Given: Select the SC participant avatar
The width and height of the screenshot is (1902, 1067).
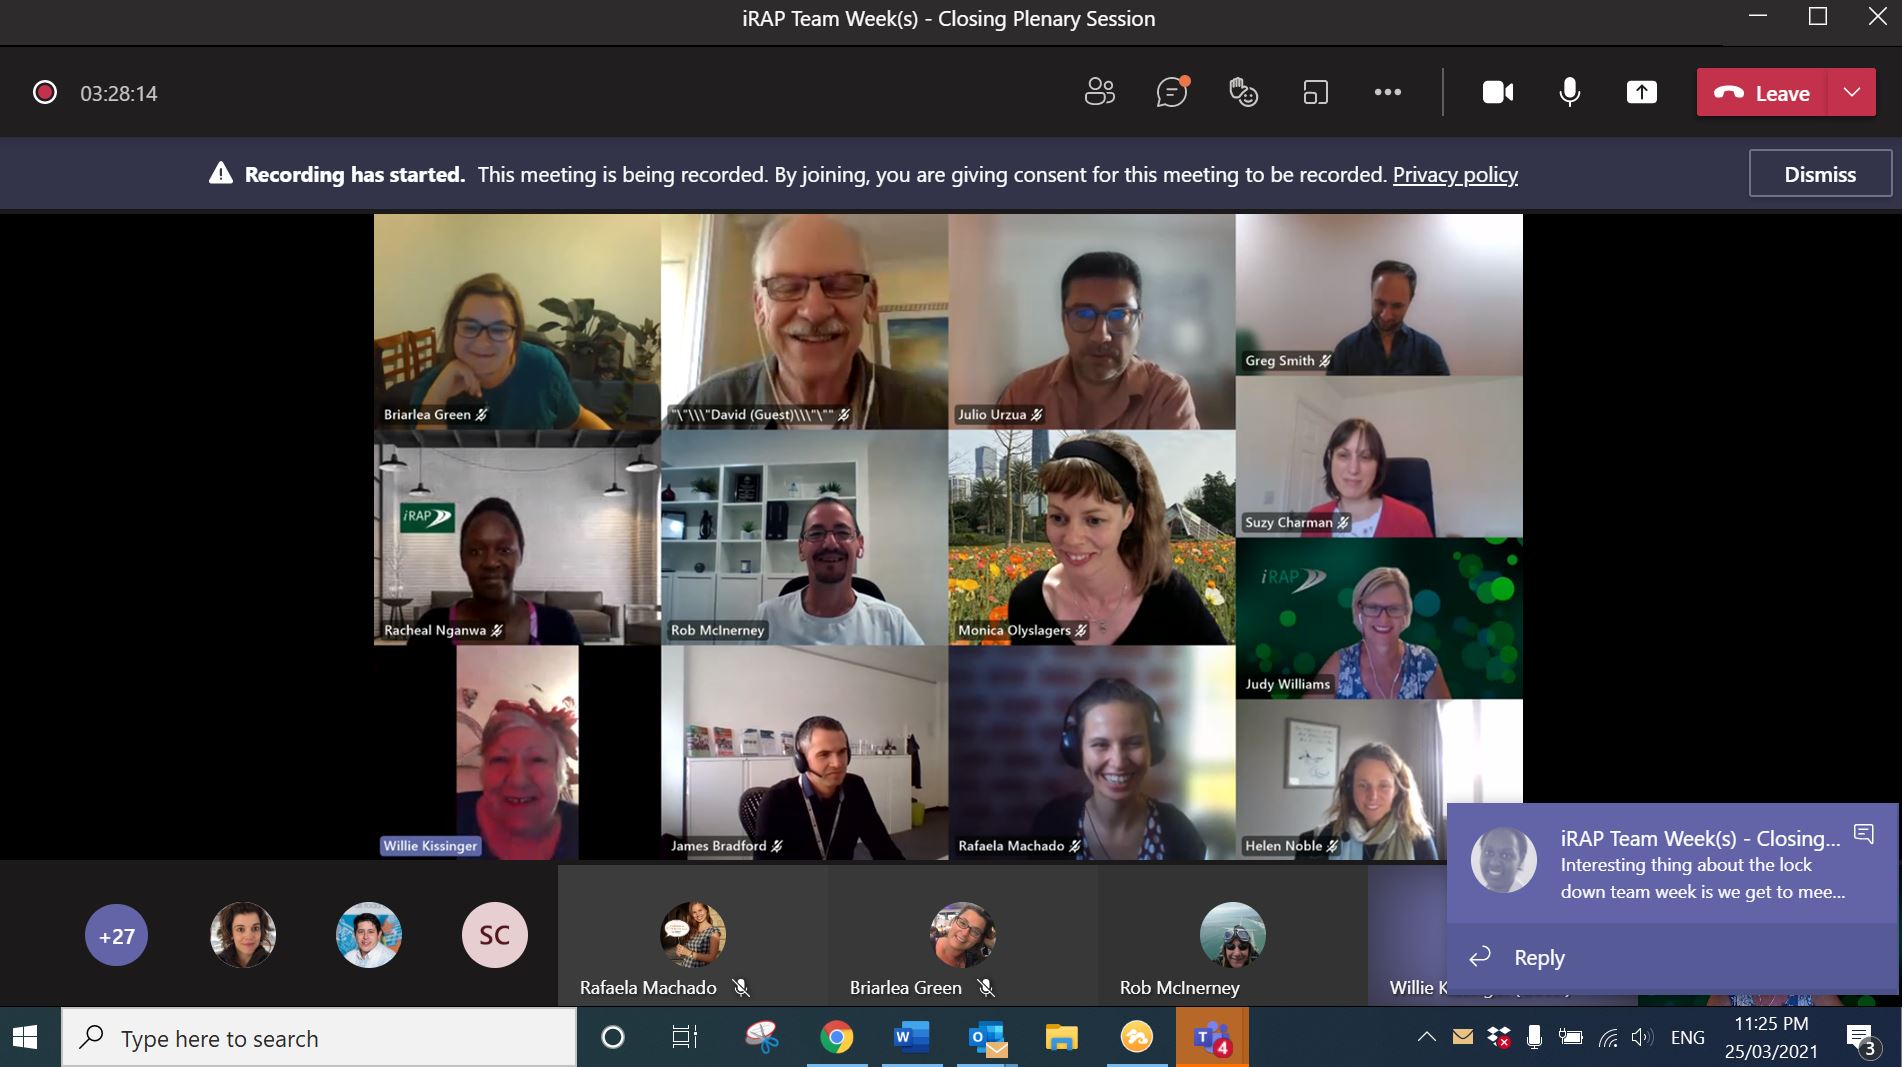Looking at the screenshot, I should point(494,935).
